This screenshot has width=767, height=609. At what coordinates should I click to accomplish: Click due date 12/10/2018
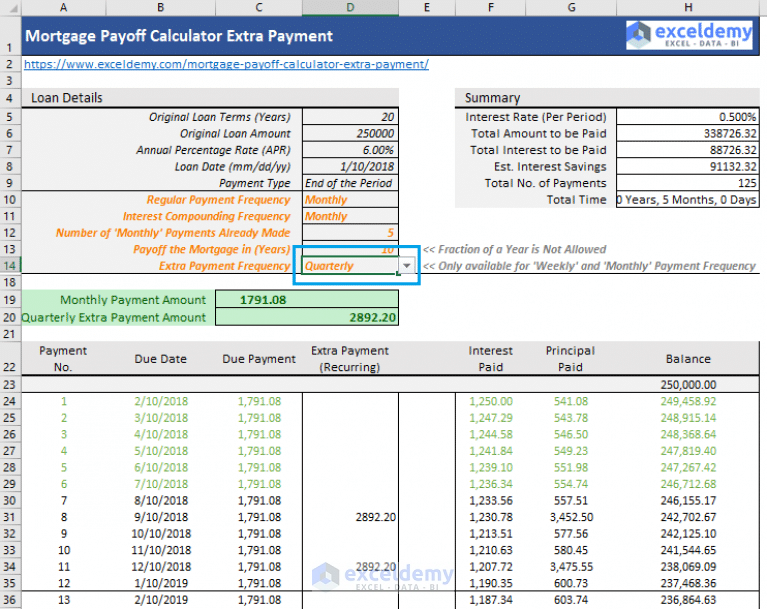pyautogui.click(x=161, y=566)
